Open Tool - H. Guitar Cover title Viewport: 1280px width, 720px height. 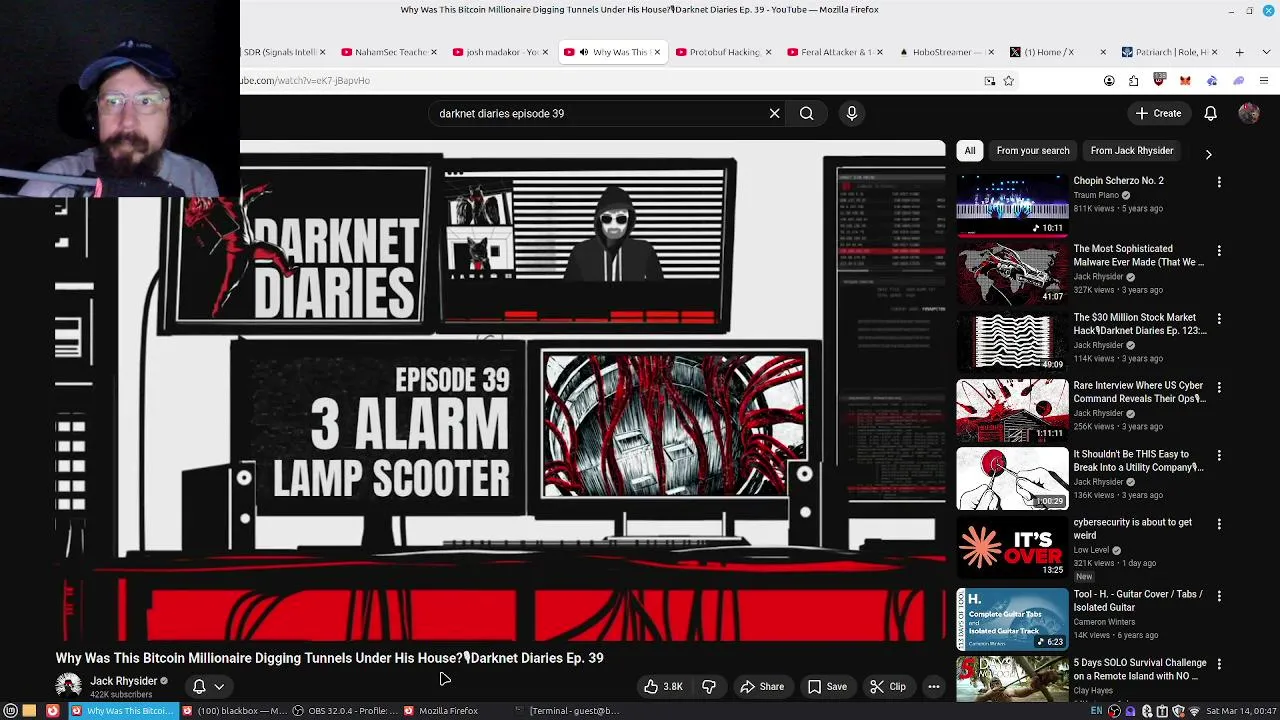(1138, 600)
